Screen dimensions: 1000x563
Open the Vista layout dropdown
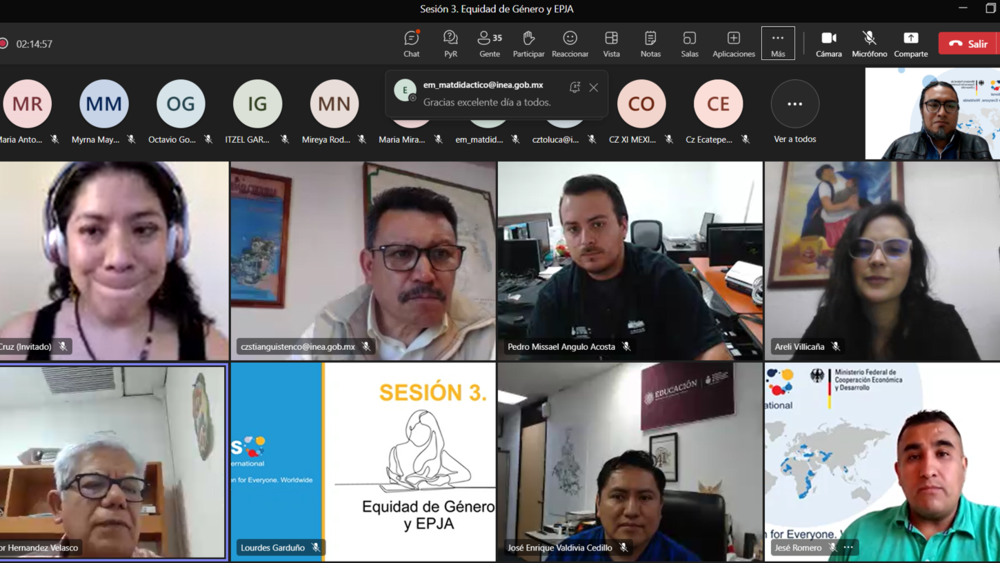point(611,43)
